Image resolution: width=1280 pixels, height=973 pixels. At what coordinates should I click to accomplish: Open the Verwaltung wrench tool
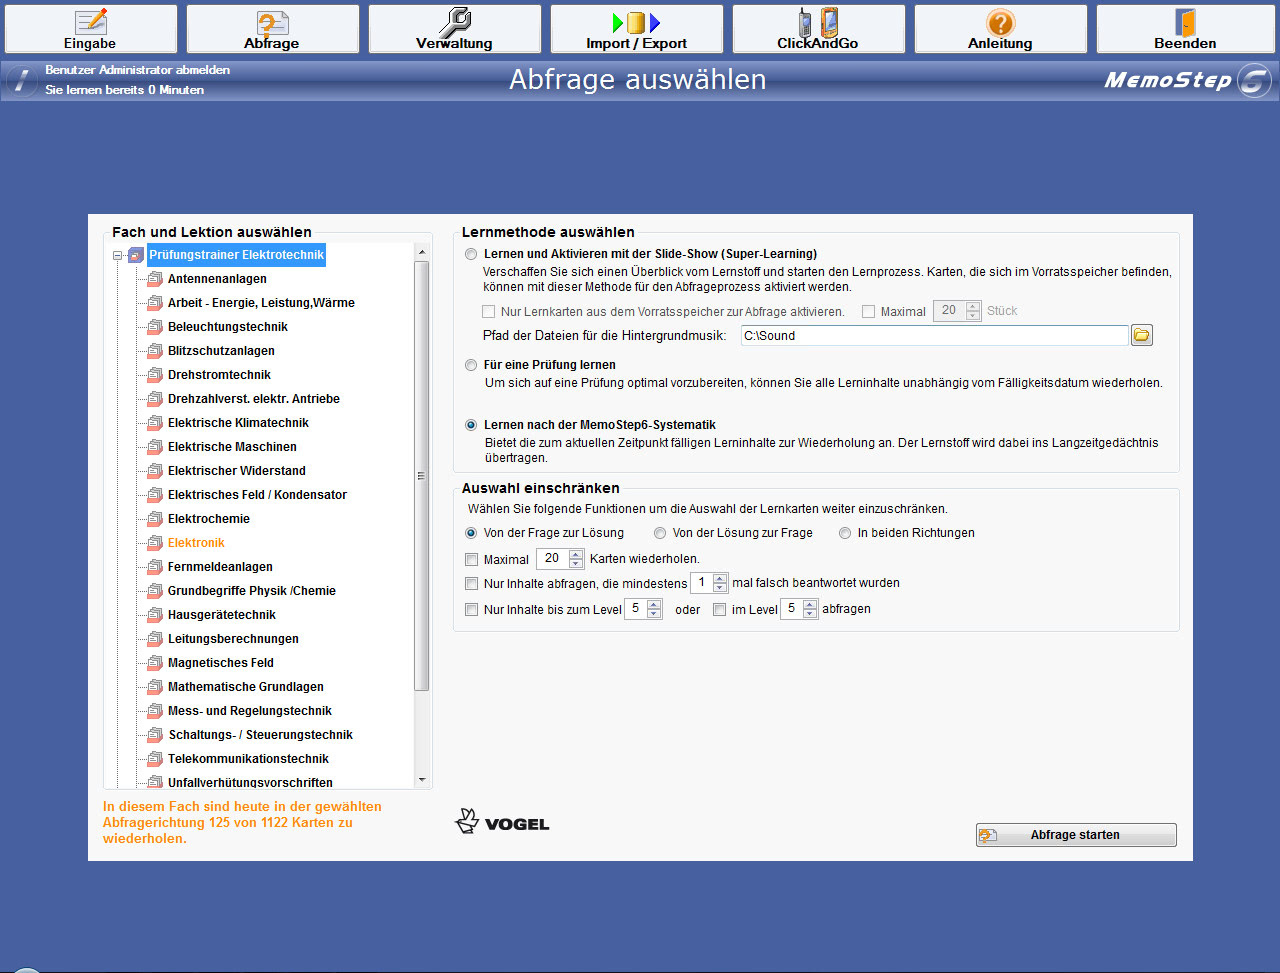pos(454,29)
